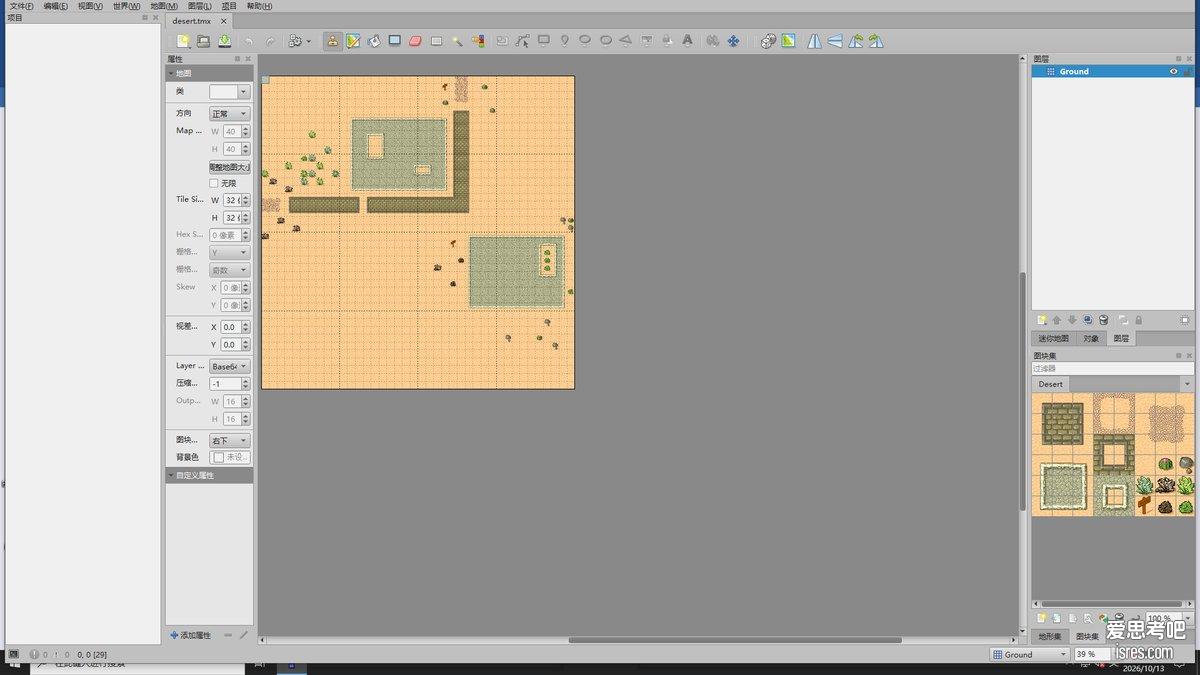Open the 视图(V) menu

click(90, 6)
